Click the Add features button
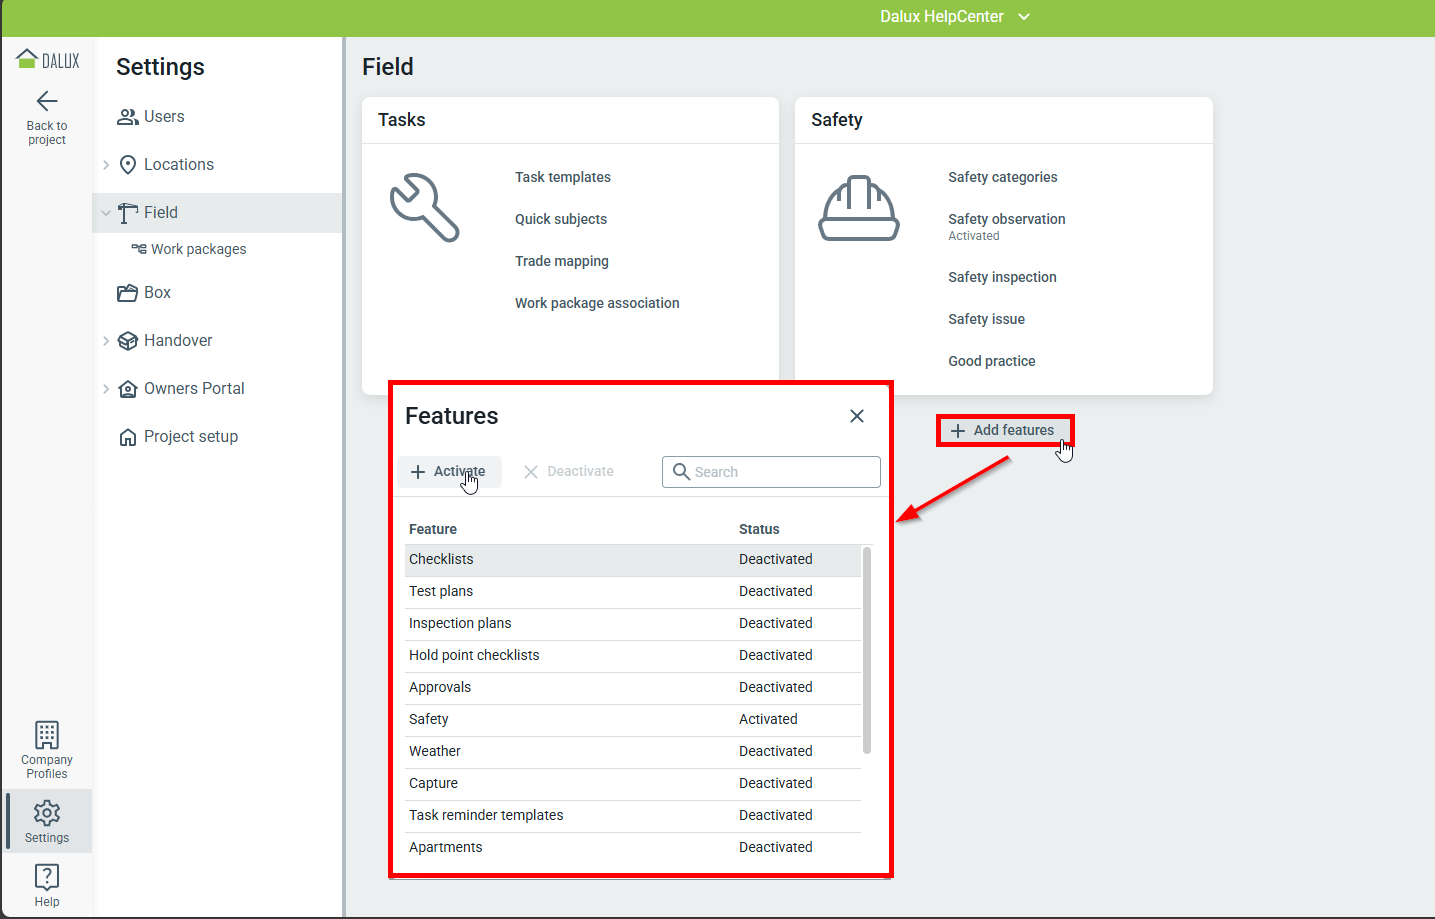The width and height of the screenshot is (1435, 919). tap(1004, 430)
